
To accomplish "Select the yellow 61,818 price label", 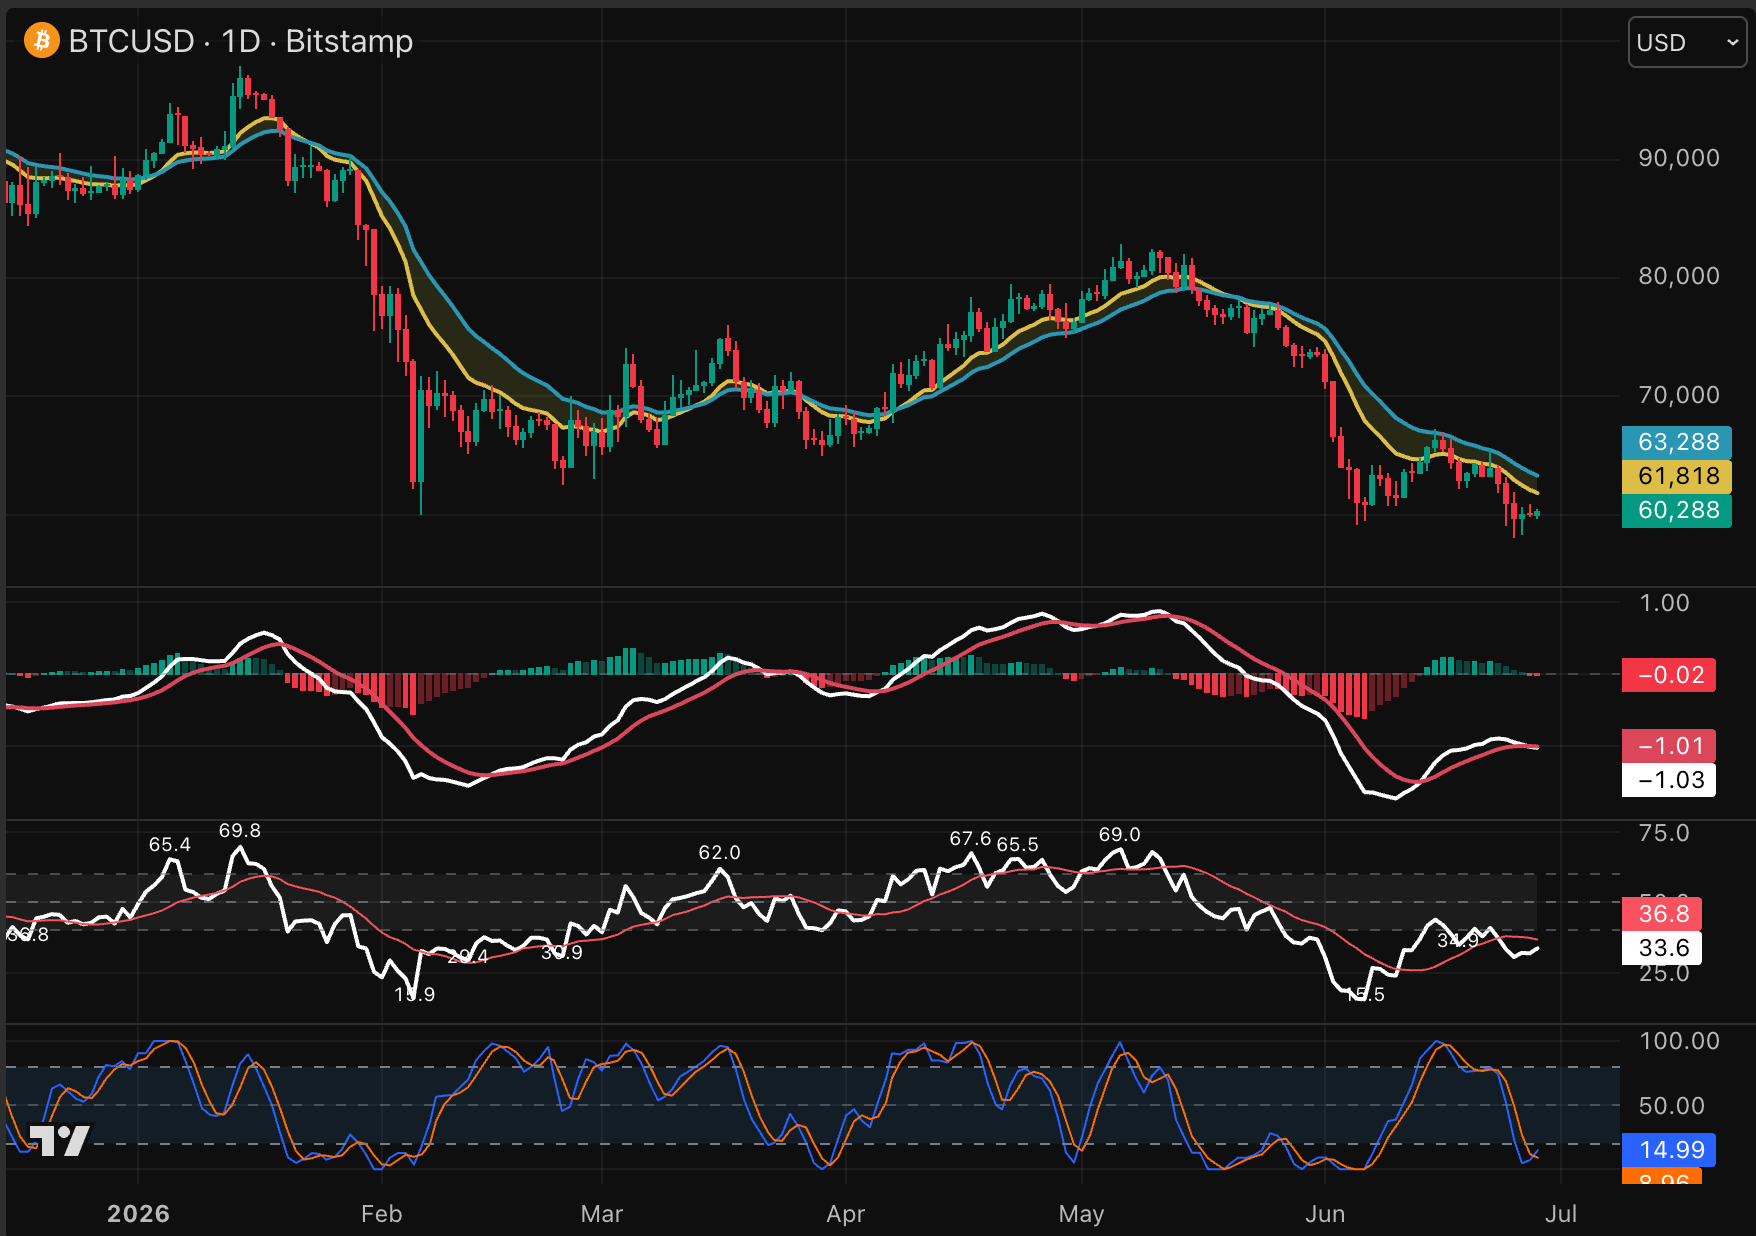I will [x=1676, y=476].
